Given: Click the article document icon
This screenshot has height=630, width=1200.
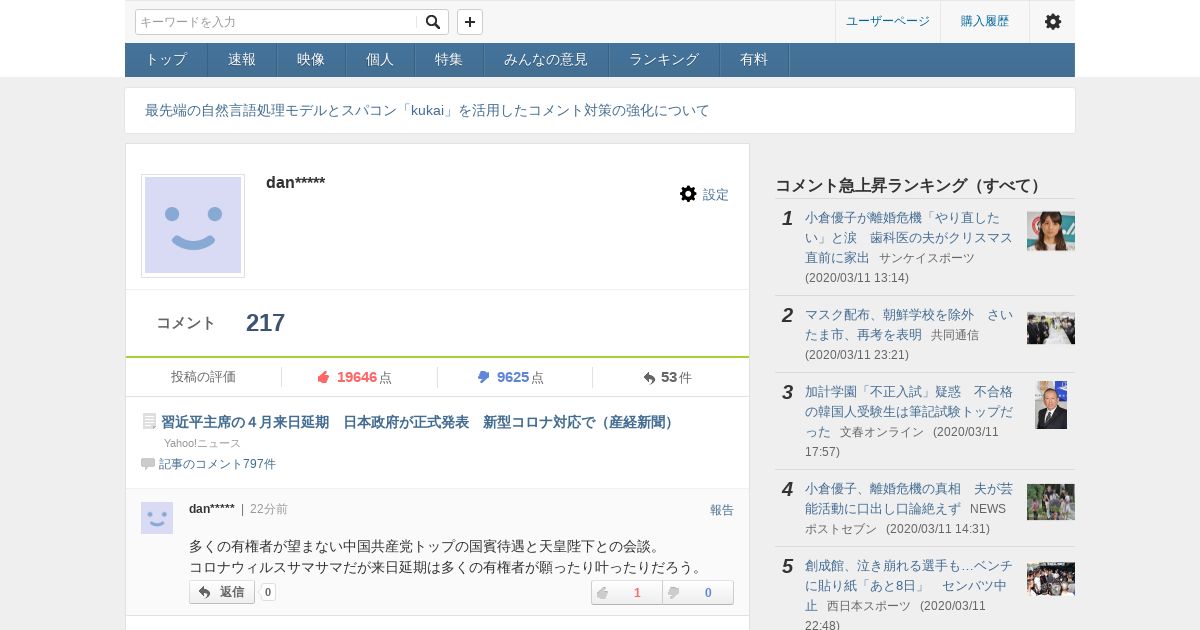Looking at the screenshot, I should coord(149,422).
